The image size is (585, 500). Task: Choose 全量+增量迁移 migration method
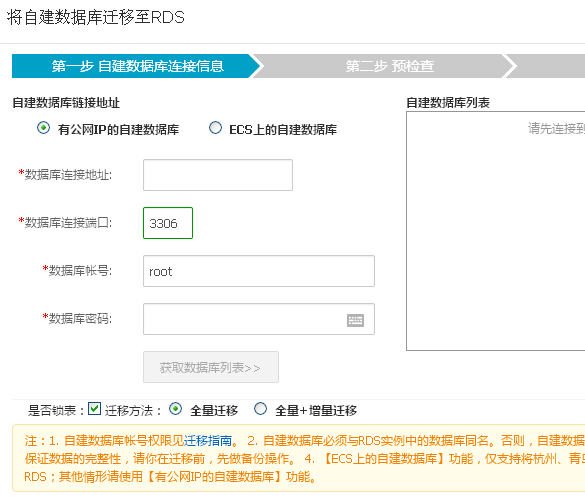[x=260, y=409]
